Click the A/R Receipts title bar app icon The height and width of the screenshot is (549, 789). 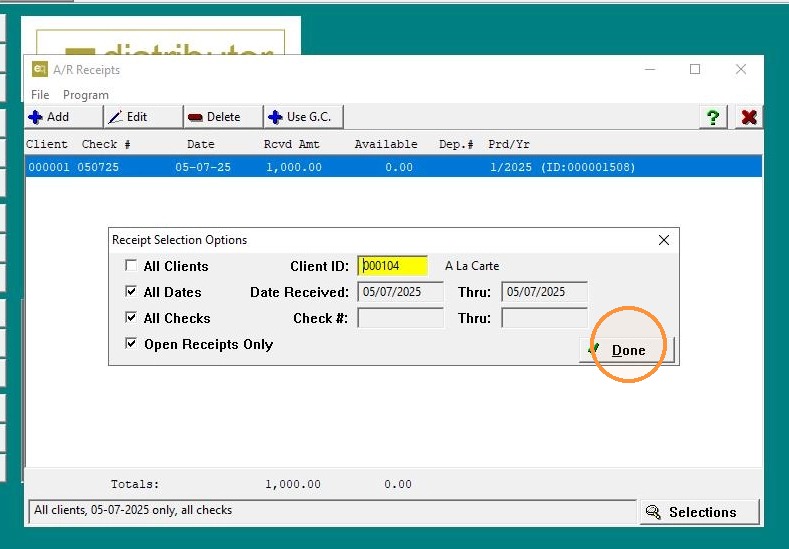(x=39, y=69)
